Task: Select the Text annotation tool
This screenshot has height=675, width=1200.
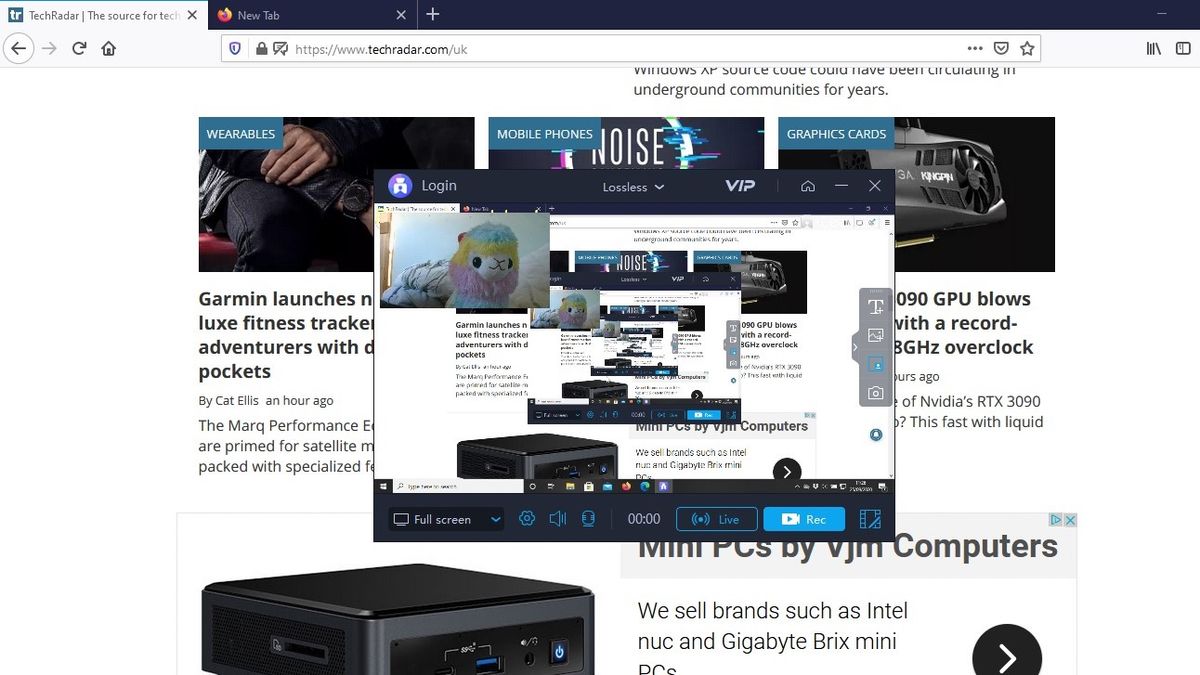Action: coord(875,306)
